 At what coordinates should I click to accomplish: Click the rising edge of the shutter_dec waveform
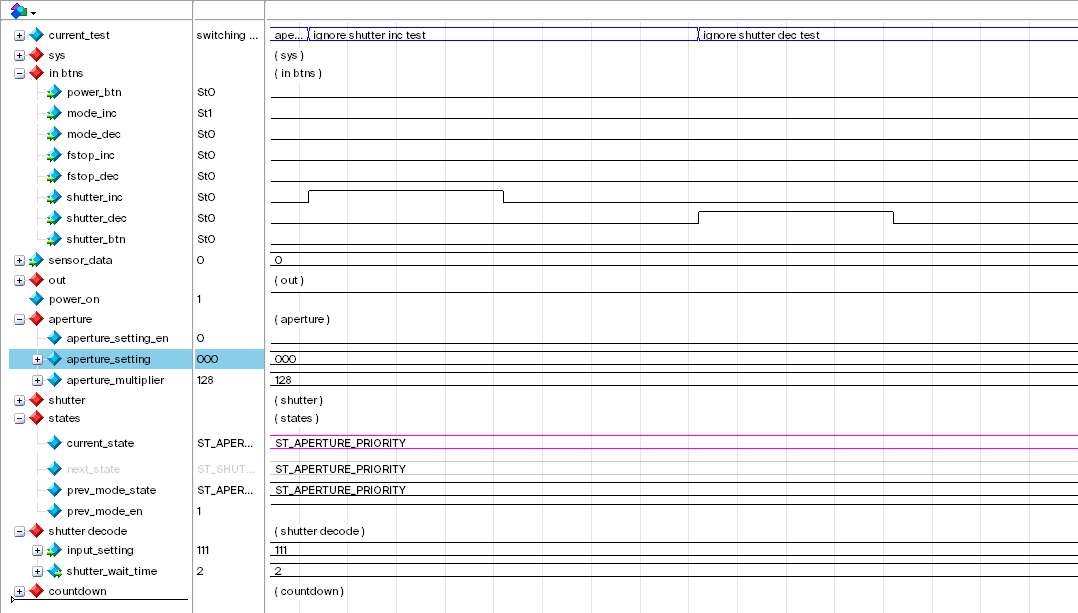coord(698,218)
